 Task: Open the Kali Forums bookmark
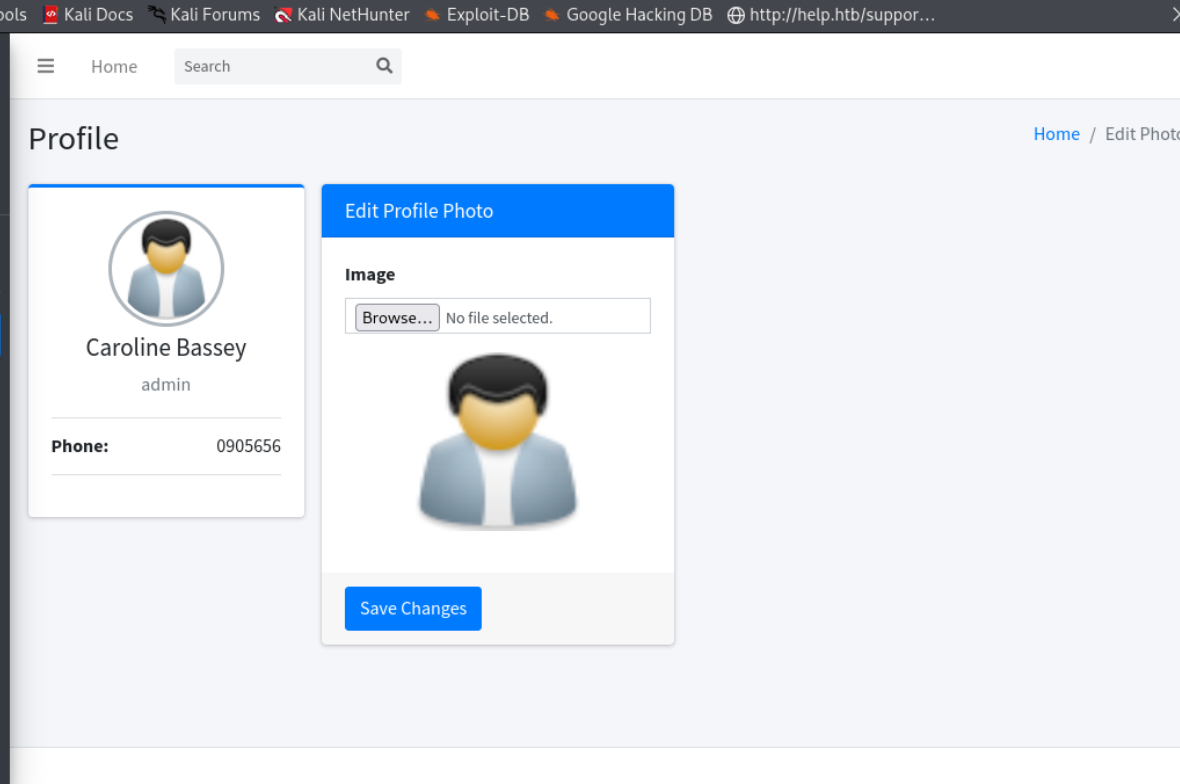click(203, 15)
